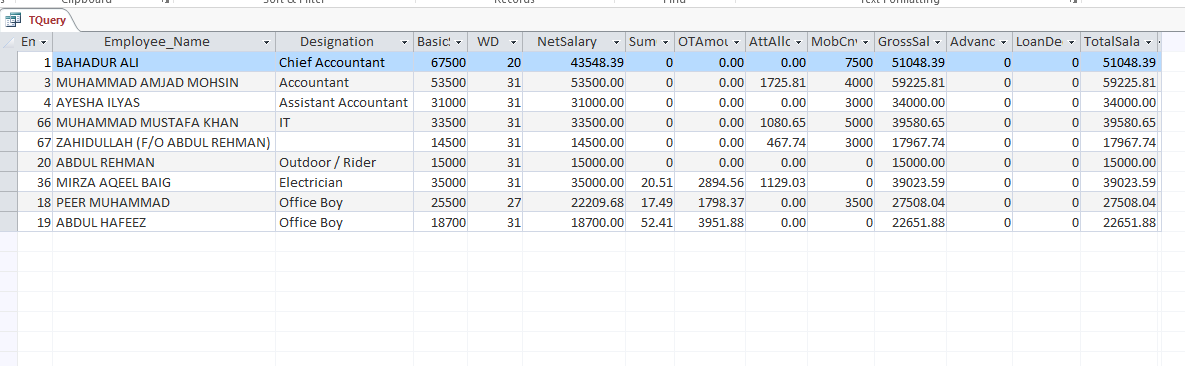Click the BAHADUR ALI name cell
1185x366 pixels.
[x=164, y=62]
